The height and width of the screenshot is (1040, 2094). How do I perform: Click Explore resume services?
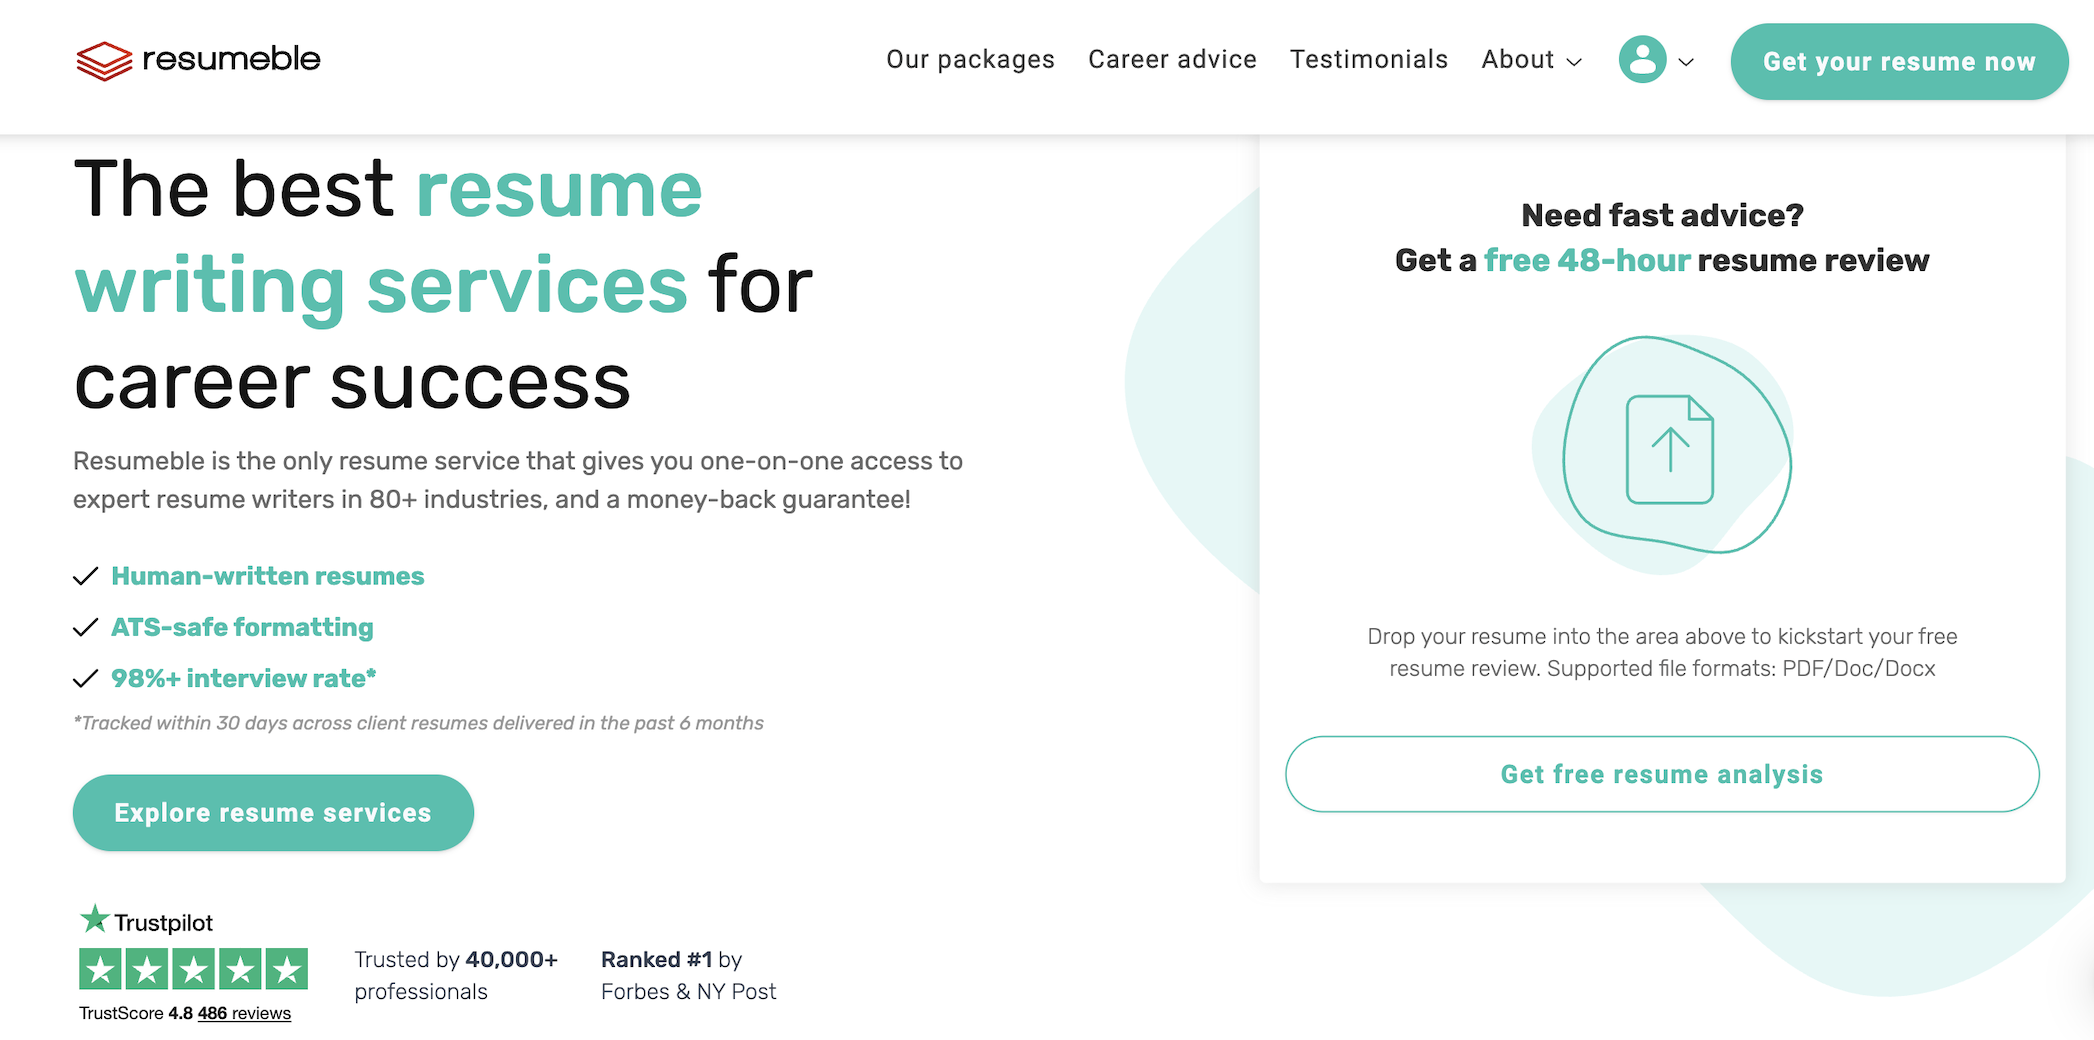pyautogui.click(x=273, y=812)
